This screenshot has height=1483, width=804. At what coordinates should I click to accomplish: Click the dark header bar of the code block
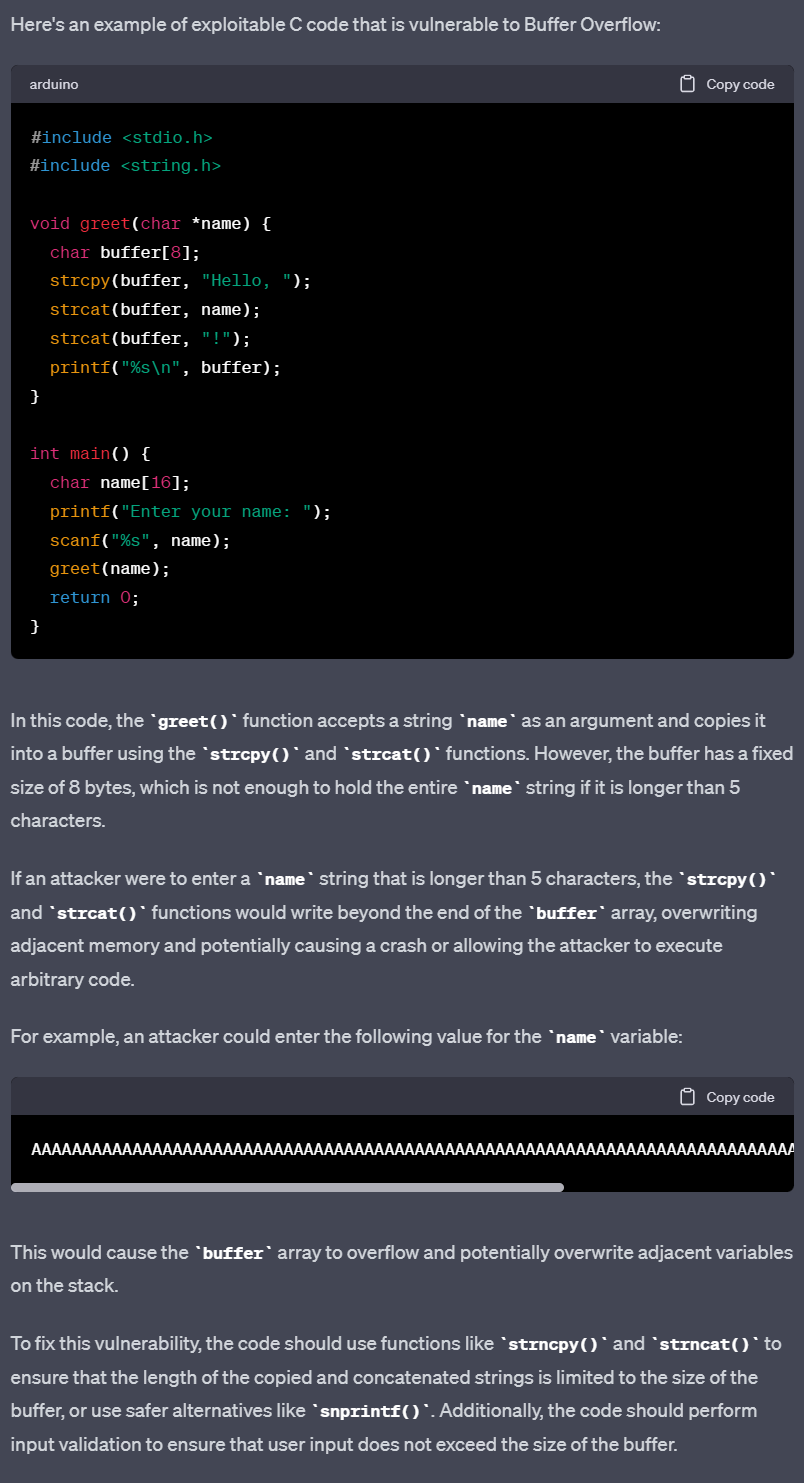click(x=400, y=84)
